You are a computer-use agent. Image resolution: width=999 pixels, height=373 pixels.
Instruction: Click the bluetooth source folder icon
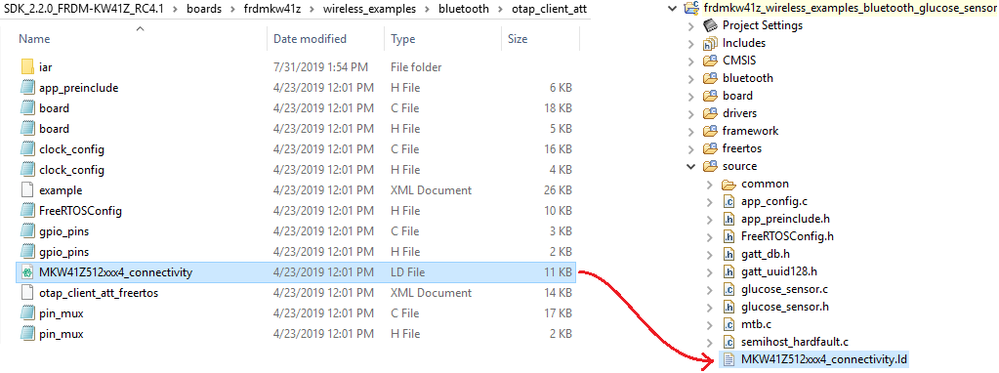click(710, 78)
